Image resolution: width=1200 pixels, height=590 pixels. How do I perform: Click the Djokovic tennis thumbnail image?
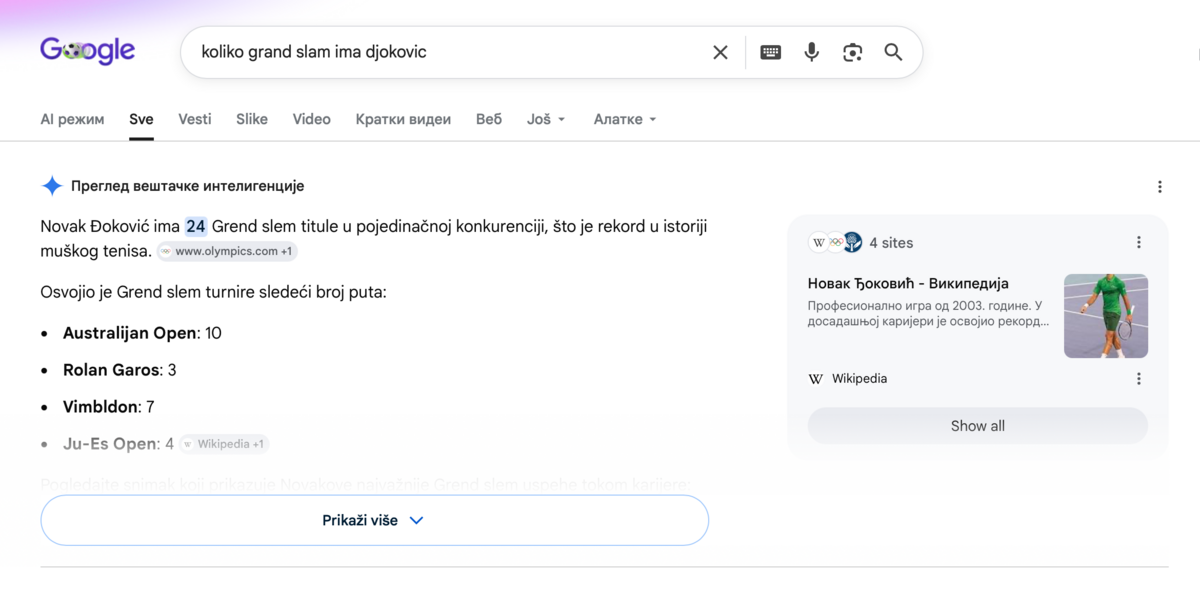click(1106, 316)
